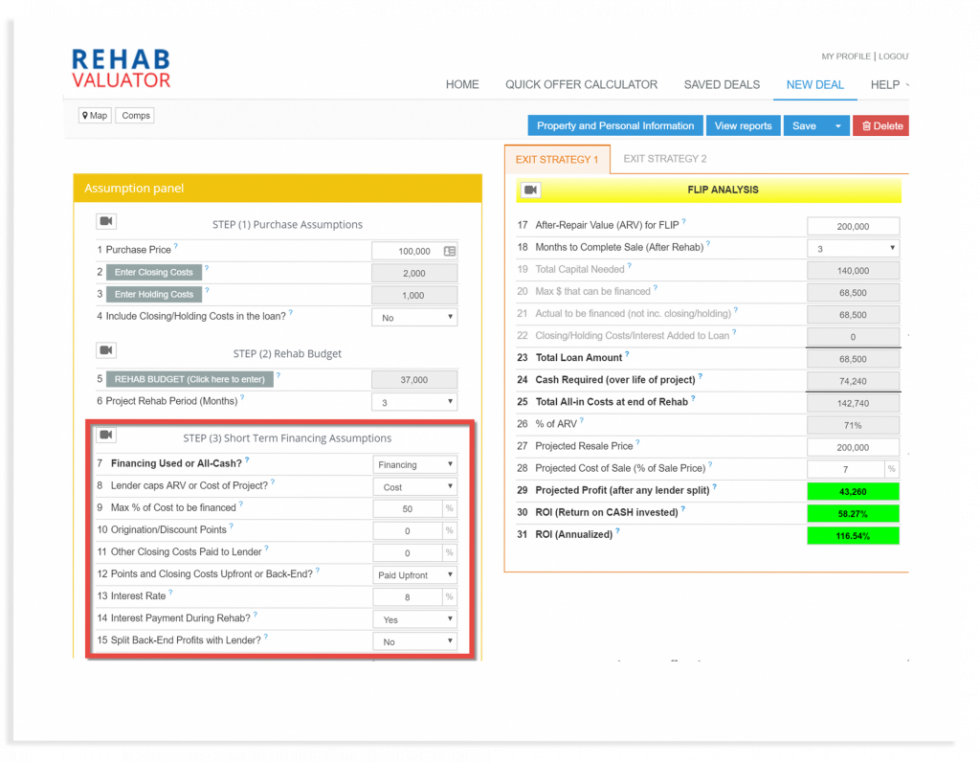Play the Step 2 Rehab Budget video icon

[x=107, y=350]
